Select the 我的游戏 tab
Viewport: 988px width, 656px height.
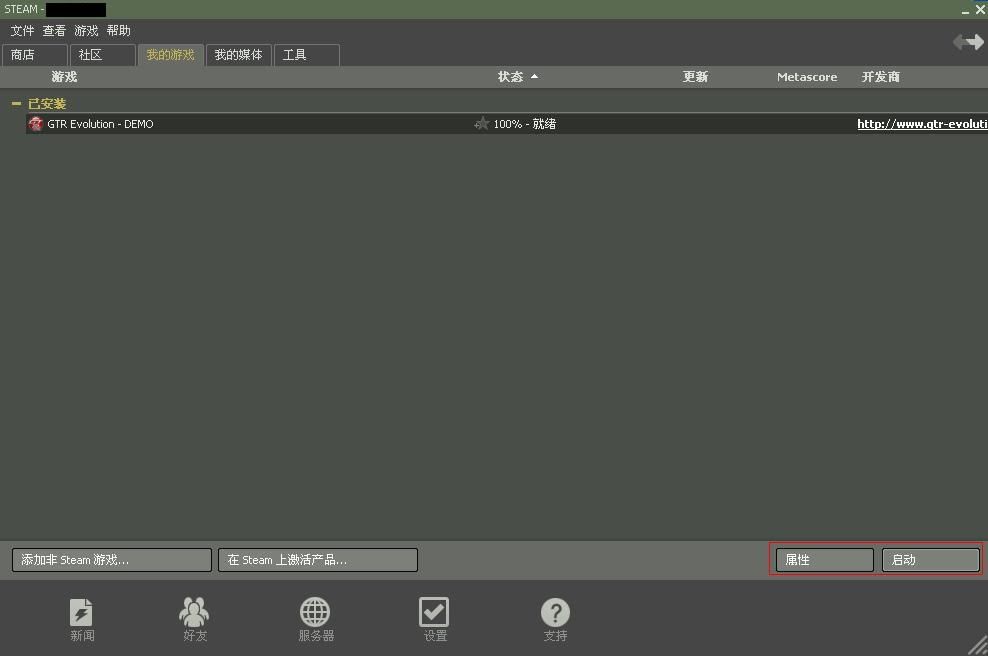tap(171, 55)
